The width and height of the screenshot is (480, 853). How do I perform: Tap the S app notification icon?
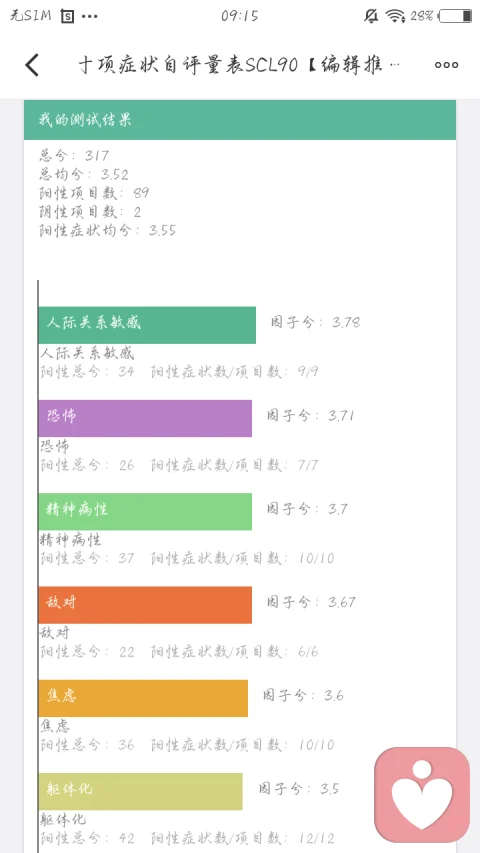coord(67,16)
